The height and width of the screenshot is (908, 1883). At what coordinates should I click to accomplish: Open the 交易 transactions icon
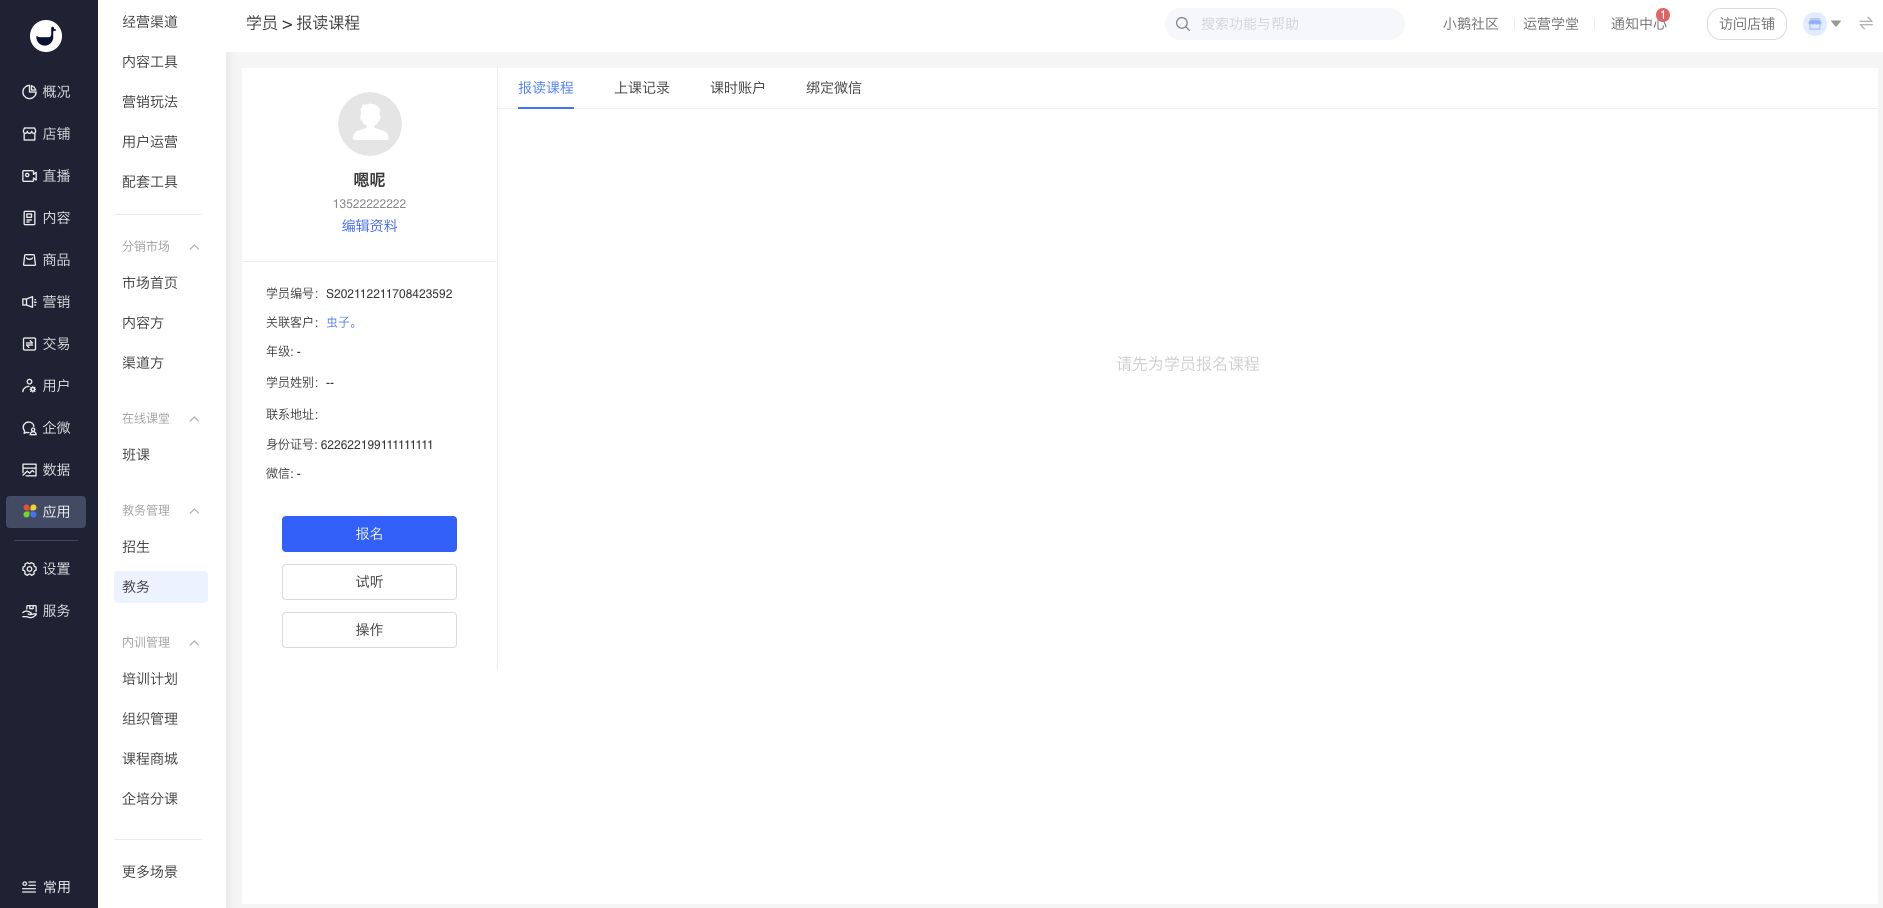pyautogui.click(x=29, y=344)
